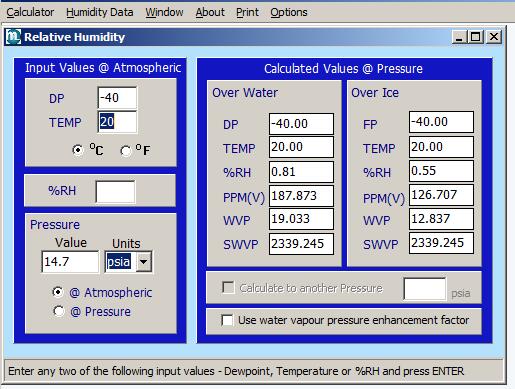Open the About menu
This screenshot has height=389, width=515.
click(210, 12)
